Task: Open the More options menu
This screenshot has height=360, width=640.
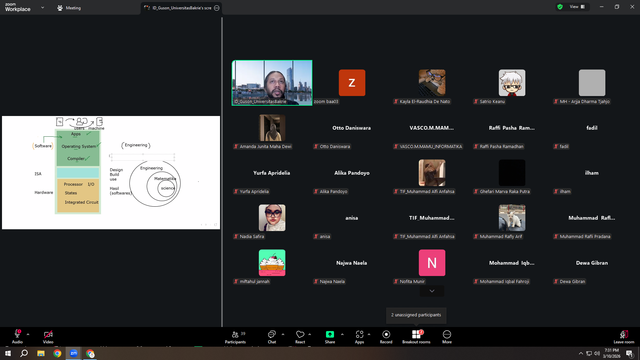Action: pyautogui.click(x=447, y=337)
